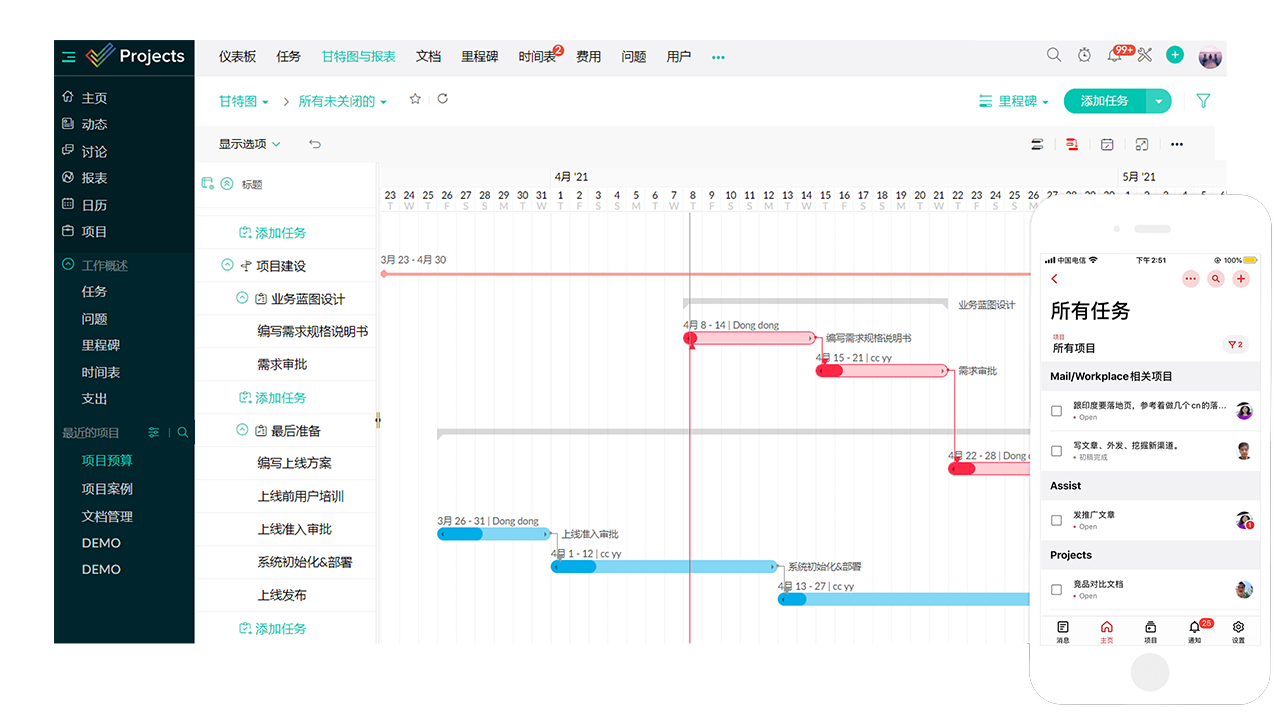The height and width of the screenshot is (724, 1280).
Task: Tap the phone's pink plus add button
Action: 1241,279
